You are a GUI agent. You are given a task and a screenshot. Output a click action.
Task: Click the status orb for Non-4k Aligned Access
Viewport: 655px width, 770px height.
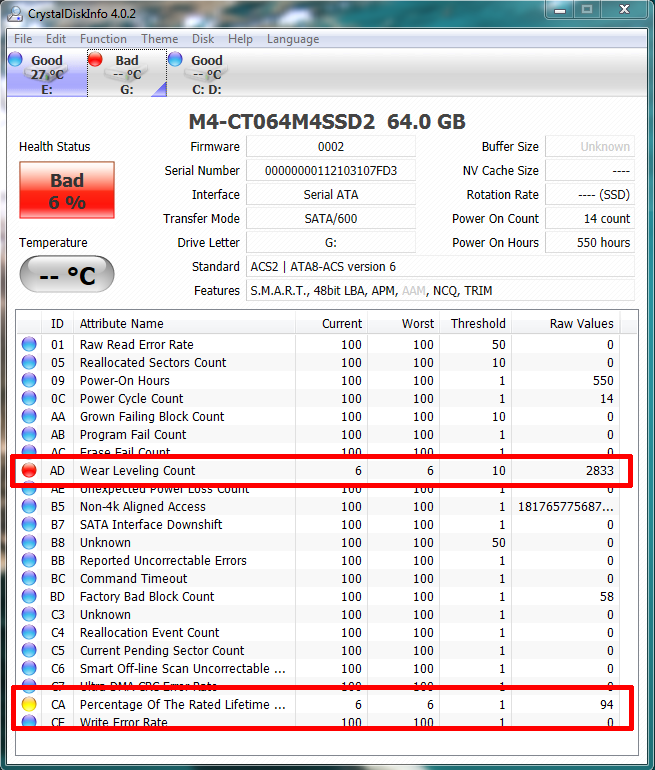29,506
